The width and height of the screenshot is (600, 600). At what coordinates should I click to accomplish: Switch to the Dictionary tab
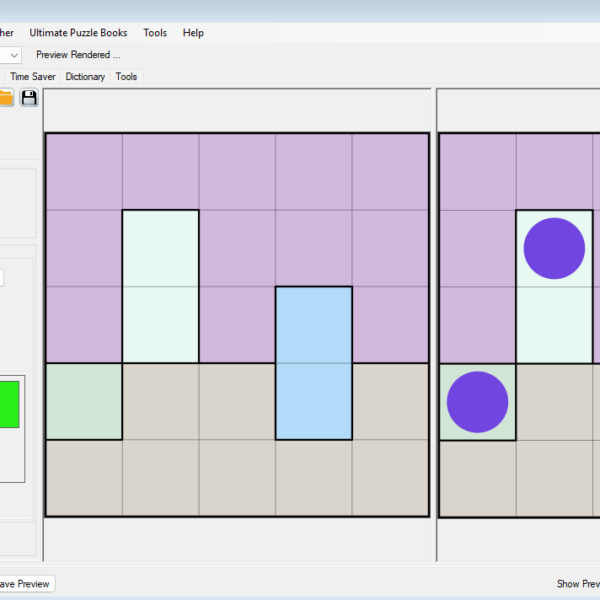click(85, 76)
